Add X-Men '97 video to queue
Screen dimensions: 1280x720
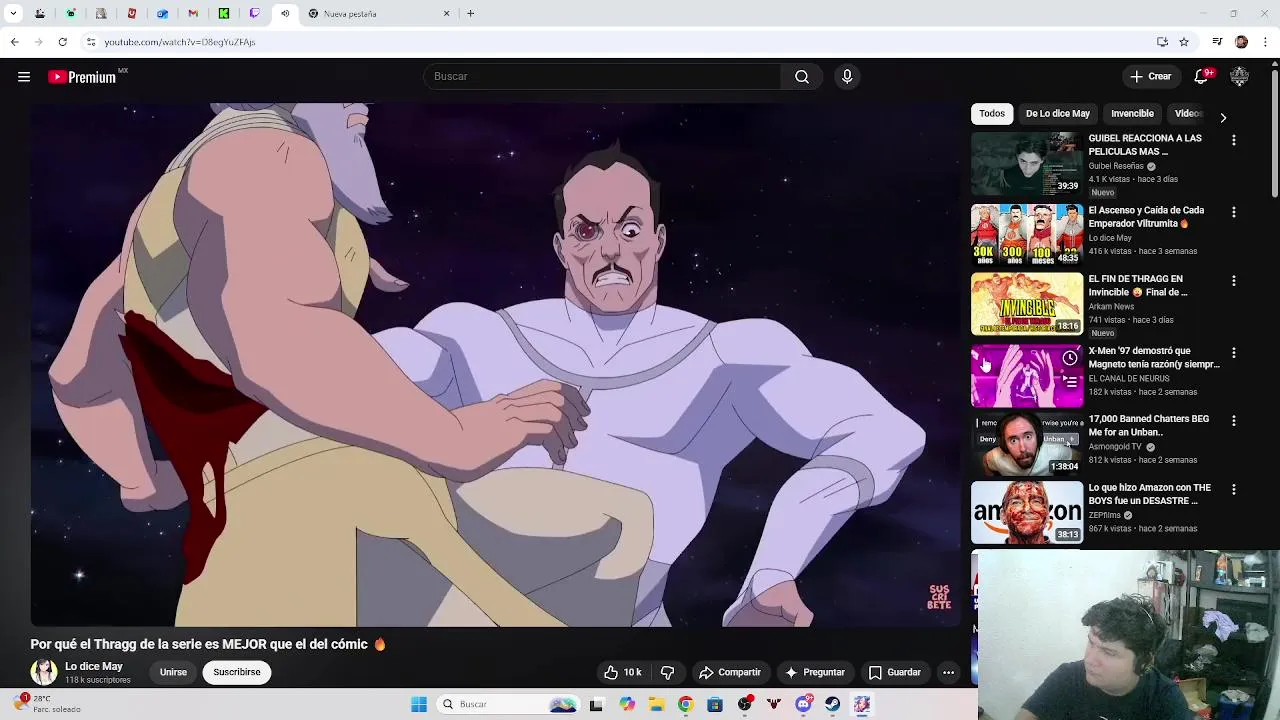(x=1070, y=382)
